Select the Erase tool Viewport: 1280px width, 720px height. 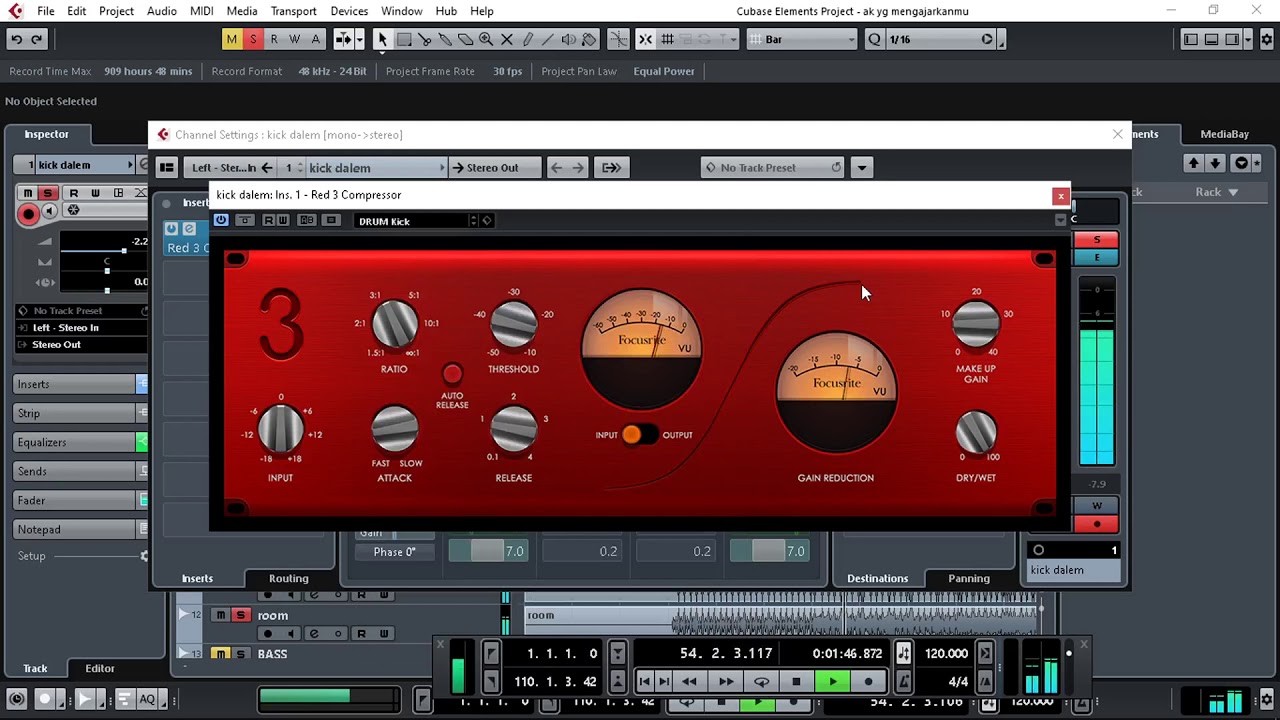pyautogui.click(x=466, y=39)
